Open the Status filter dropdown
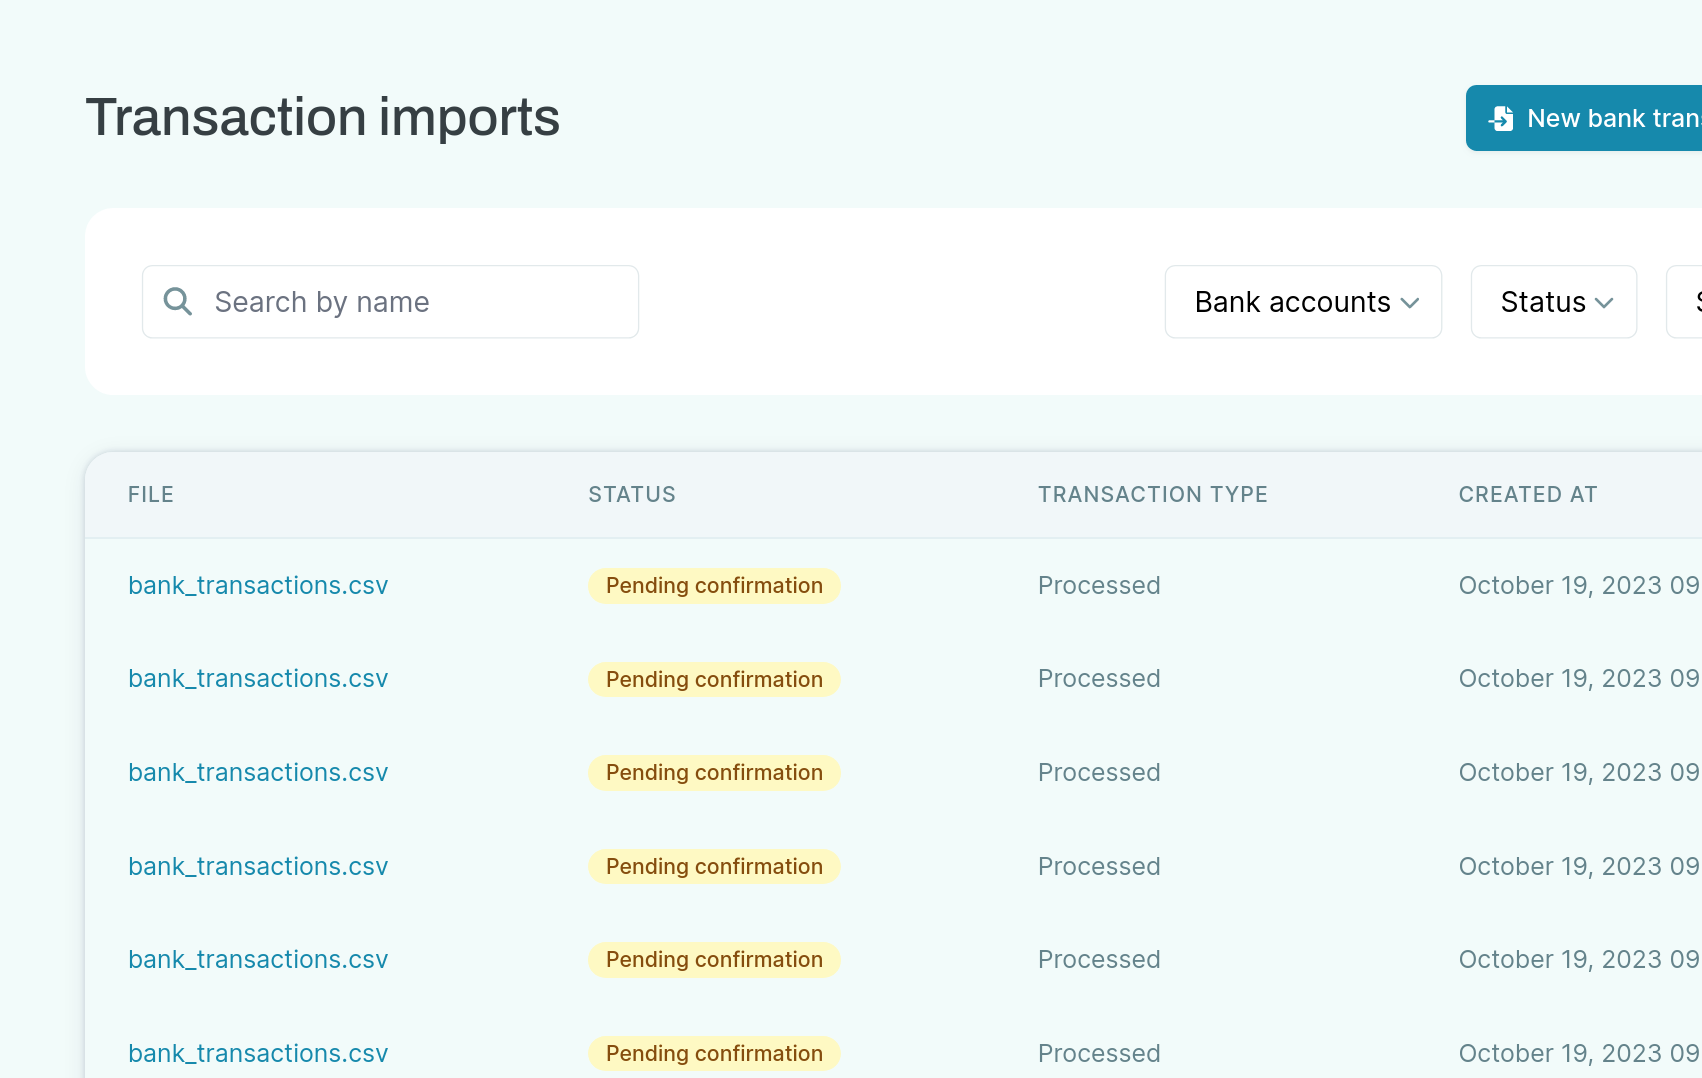Viewport: 1702px width, 1078px height. tap(1552, 302)
